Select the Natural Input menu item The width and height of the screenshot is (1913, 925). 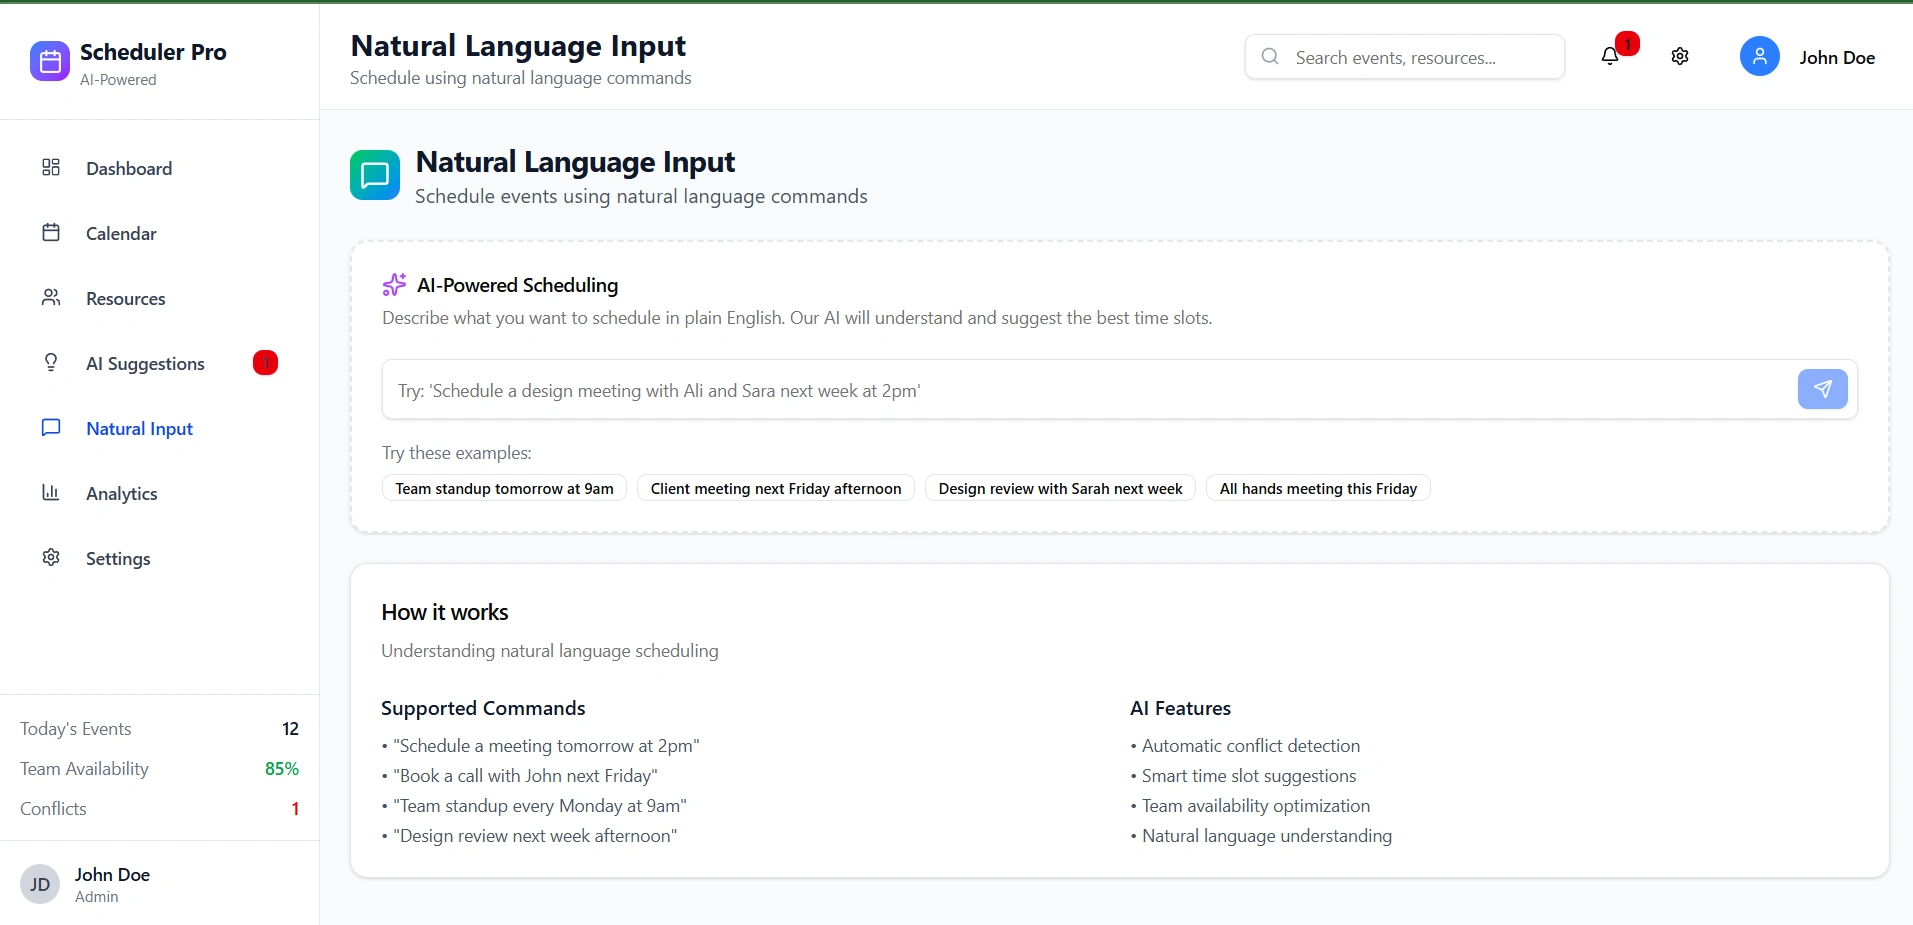click(139, 428)
